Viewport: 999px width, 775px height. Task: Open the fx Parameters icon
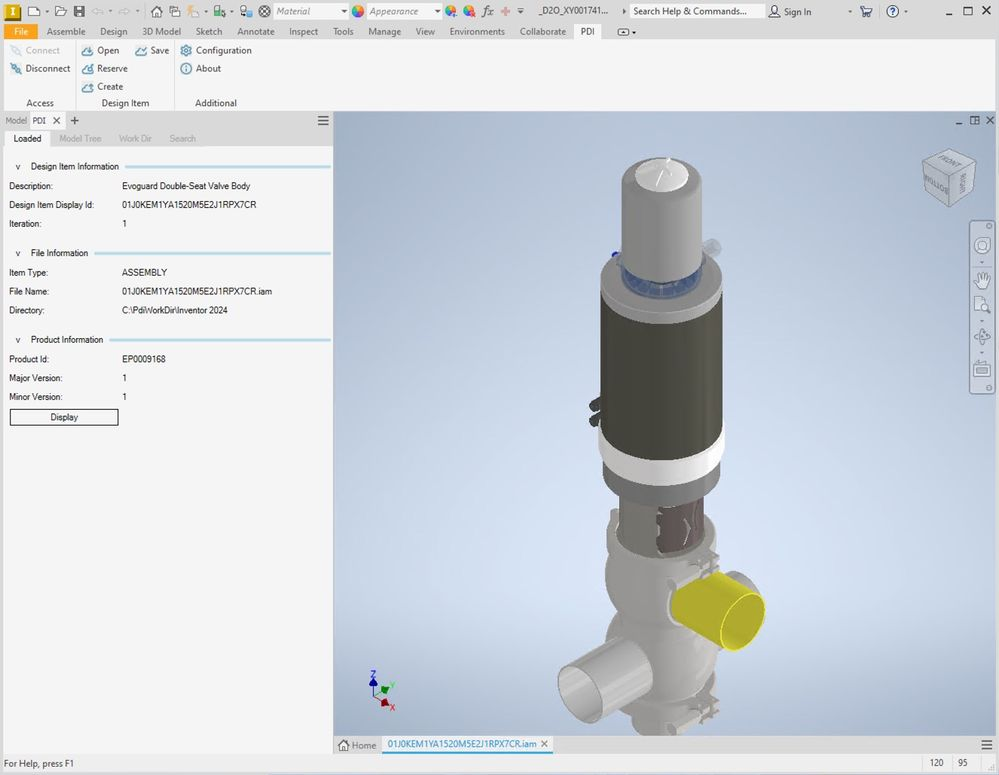(488, 11)
